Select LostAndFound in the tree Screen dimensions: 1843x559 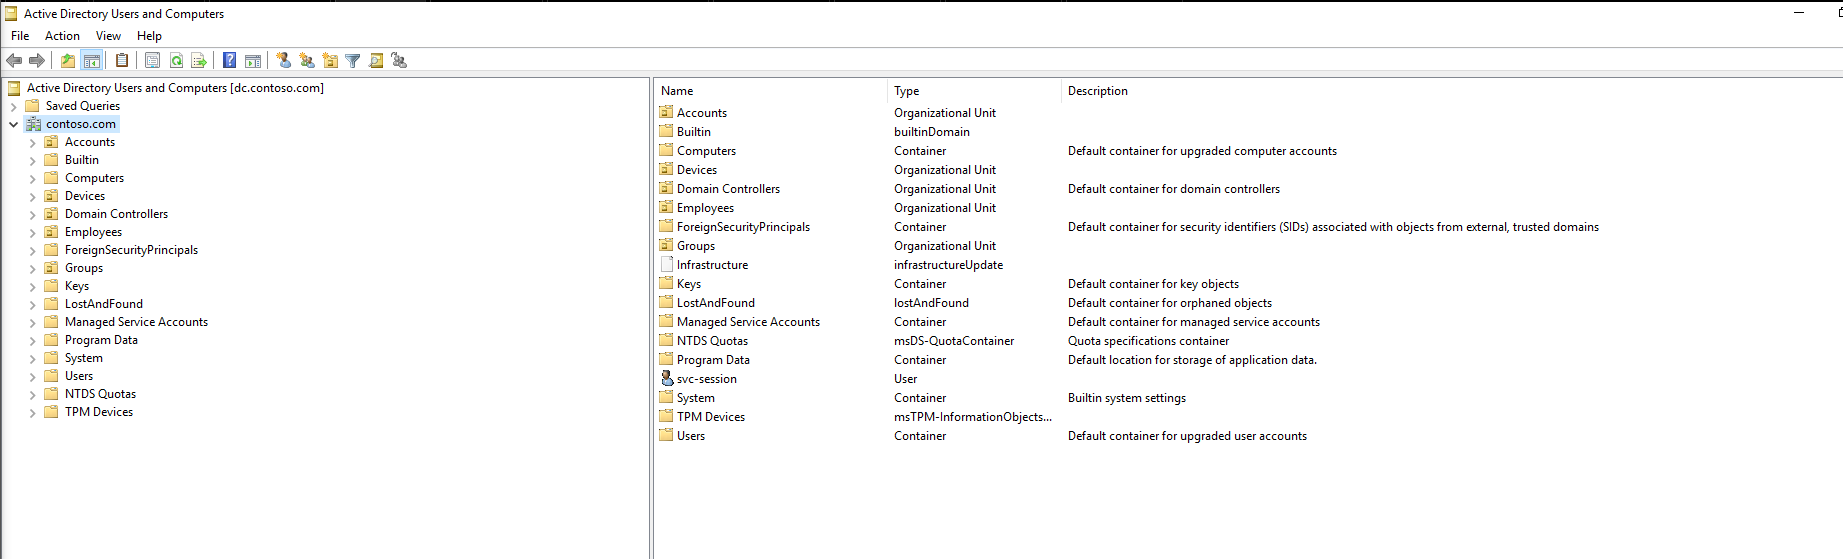click(x=104, y=304)
